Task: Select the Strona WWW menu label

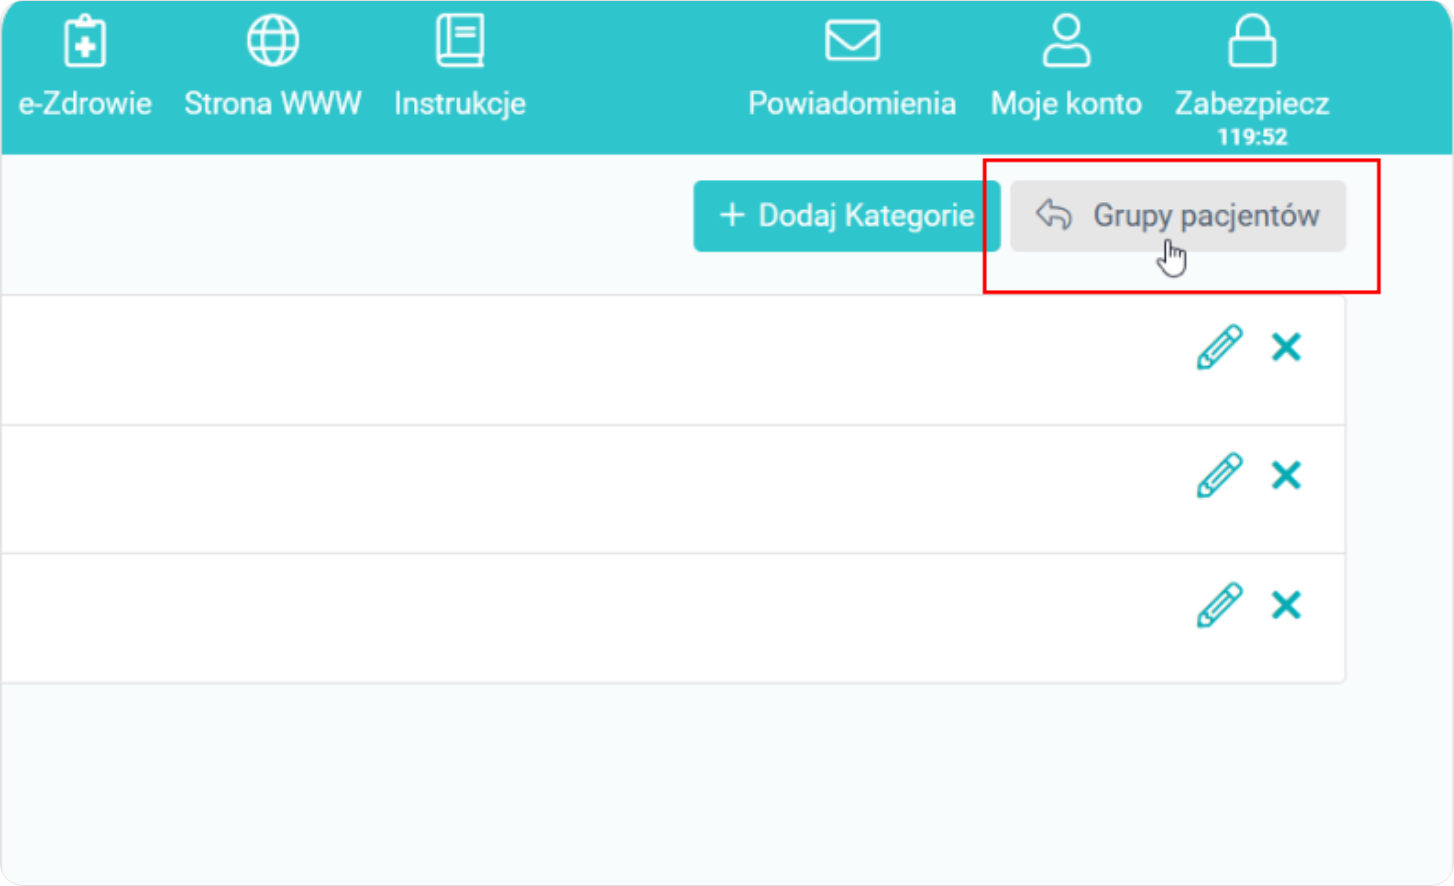Action: (x=273, y=104)
